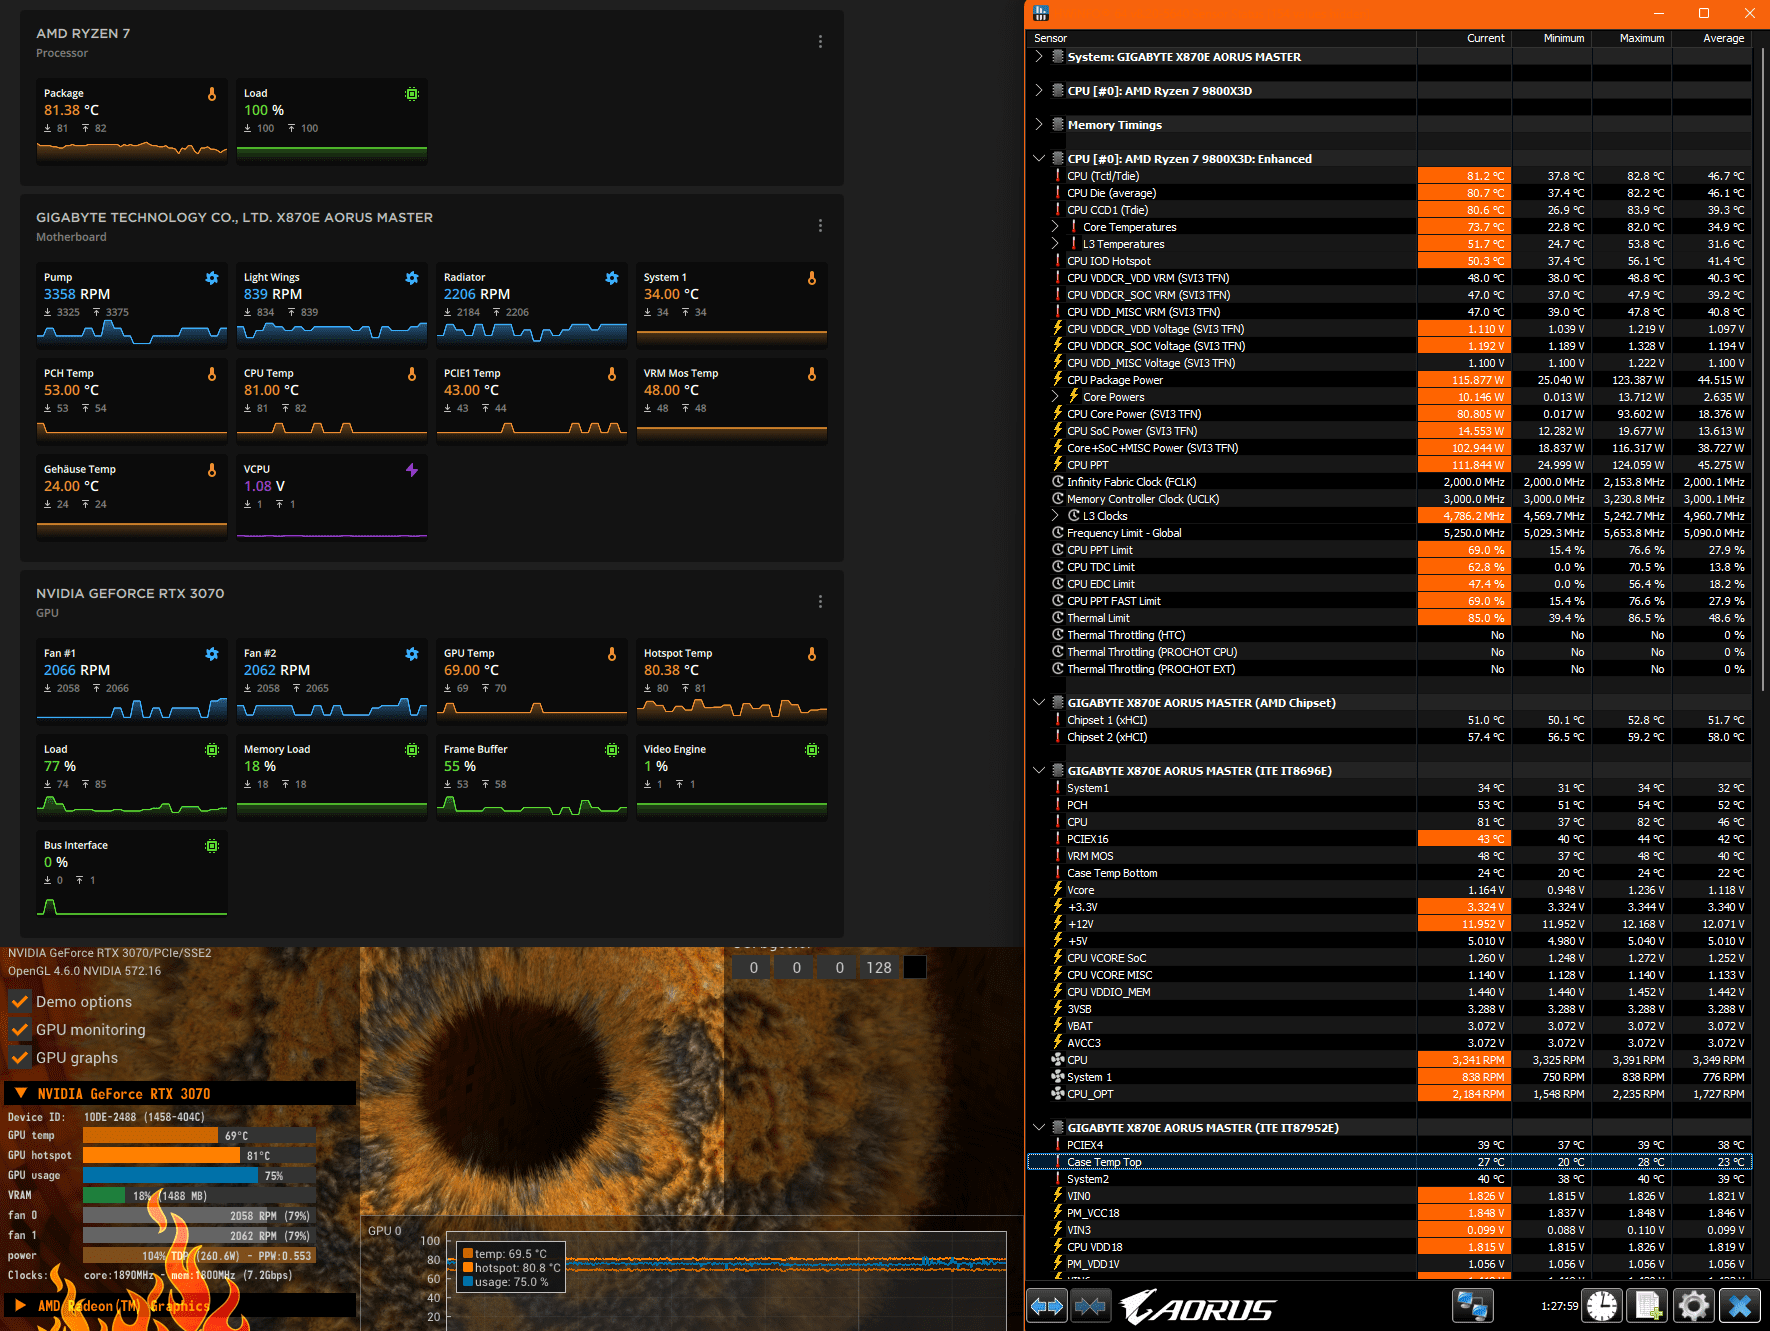Disable the GPU graphs checkbox
The image size is (1770, 1331).
[19, 1057]
